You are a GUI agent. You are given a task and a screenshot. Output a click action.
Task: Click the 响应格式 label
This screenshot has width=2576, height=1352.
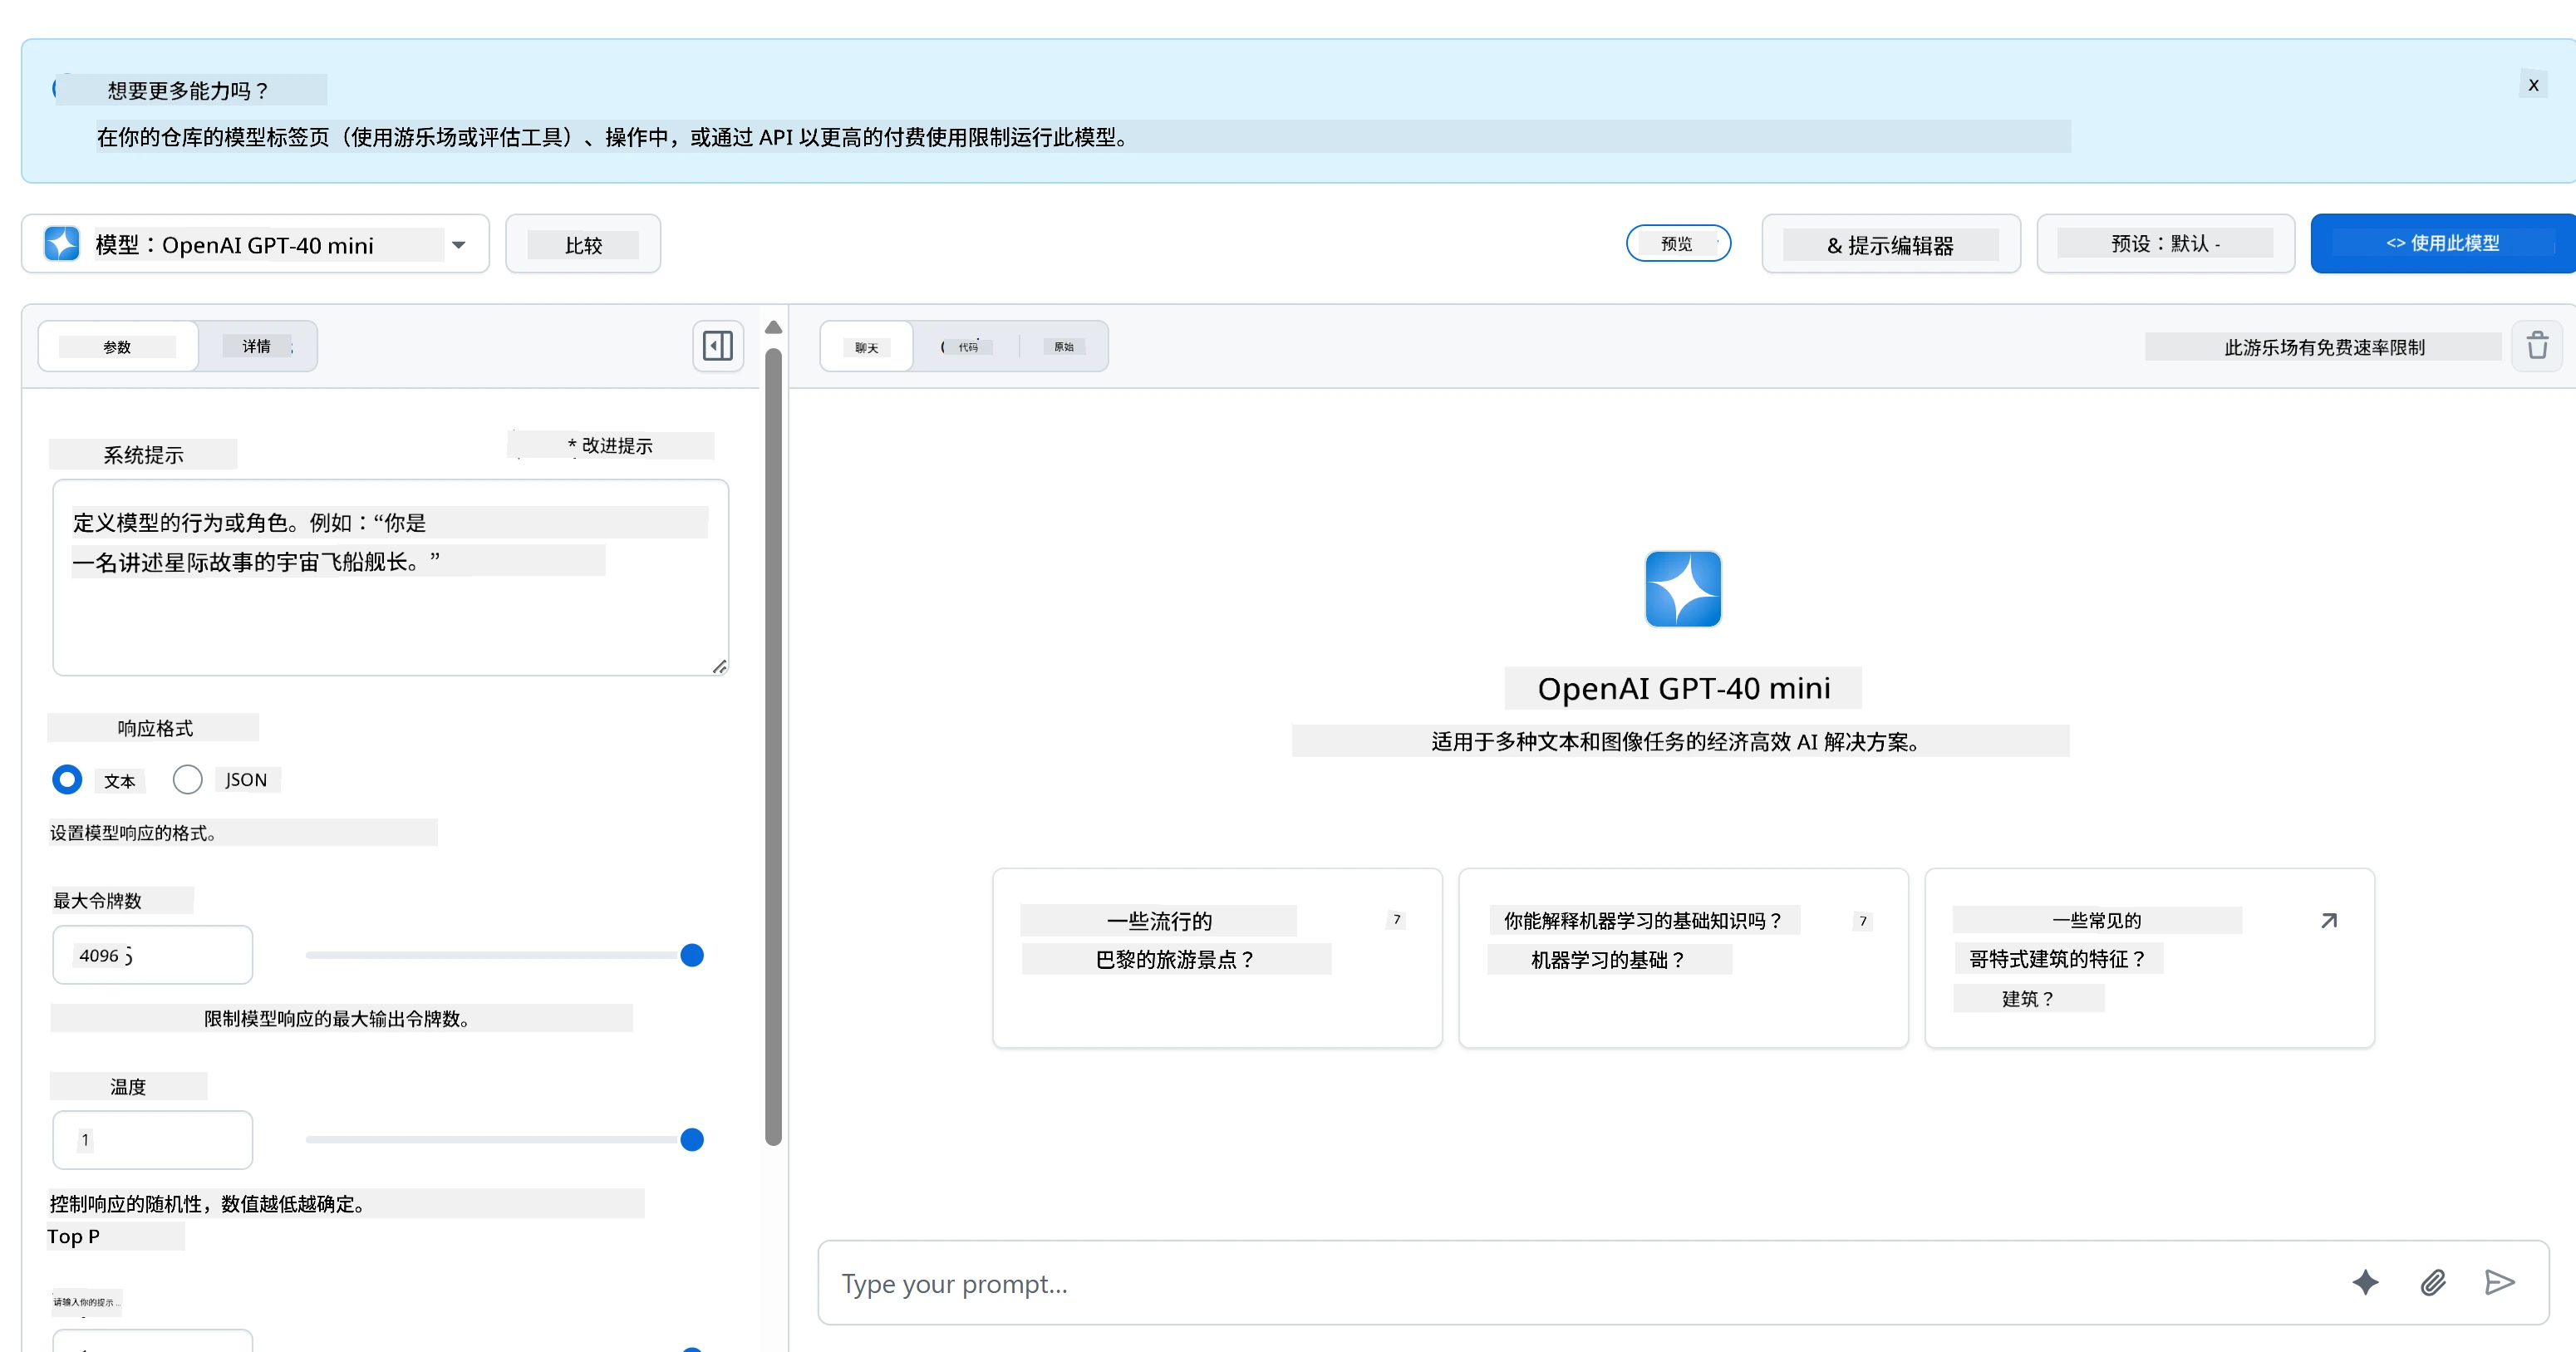click(x=155, y=728)
